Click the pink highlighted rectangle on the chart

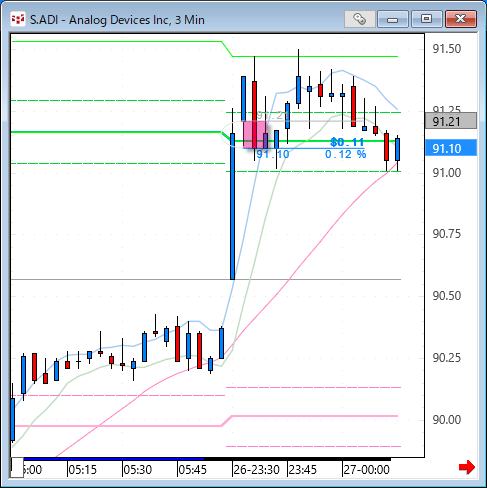pos(255,134)
